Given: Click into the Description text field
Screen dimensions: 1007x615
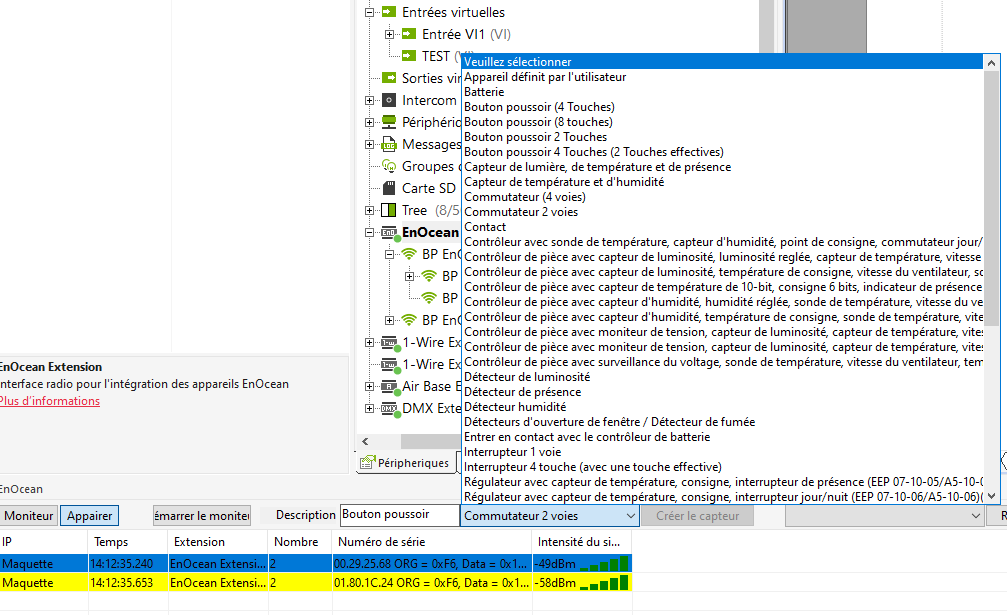Looking at the screenshot, I should (x=397, y=515).
